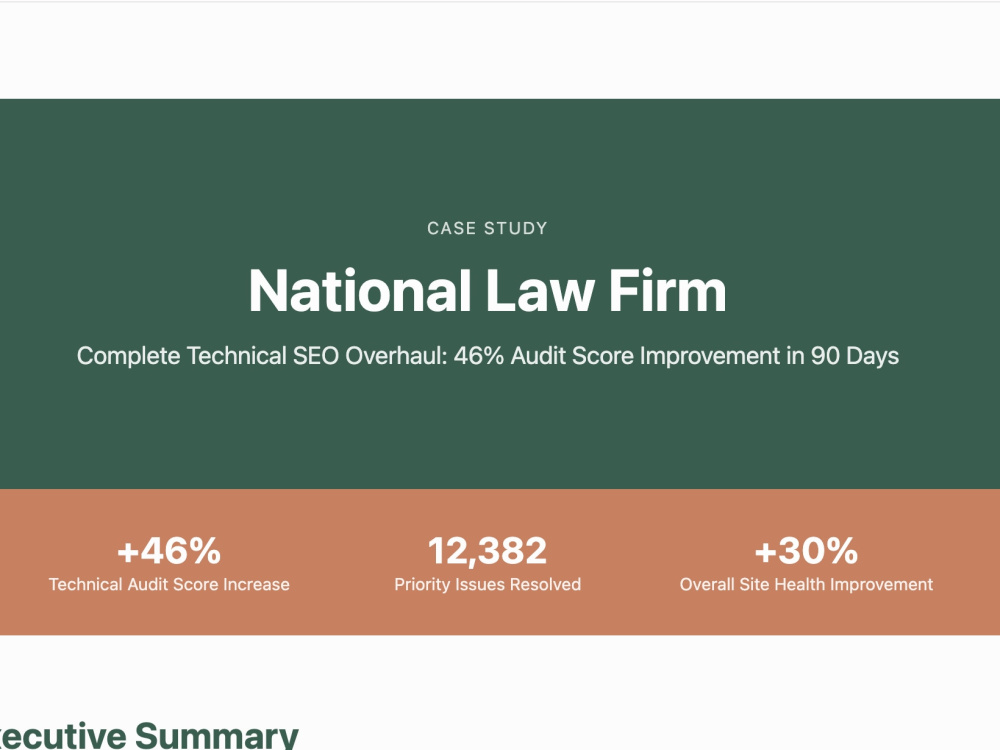Click 'Priority Issues Resolved' label
Image resolution: width=1000 pixels, height=750 pixels.
pyautogui.click(x=487, y=584)
